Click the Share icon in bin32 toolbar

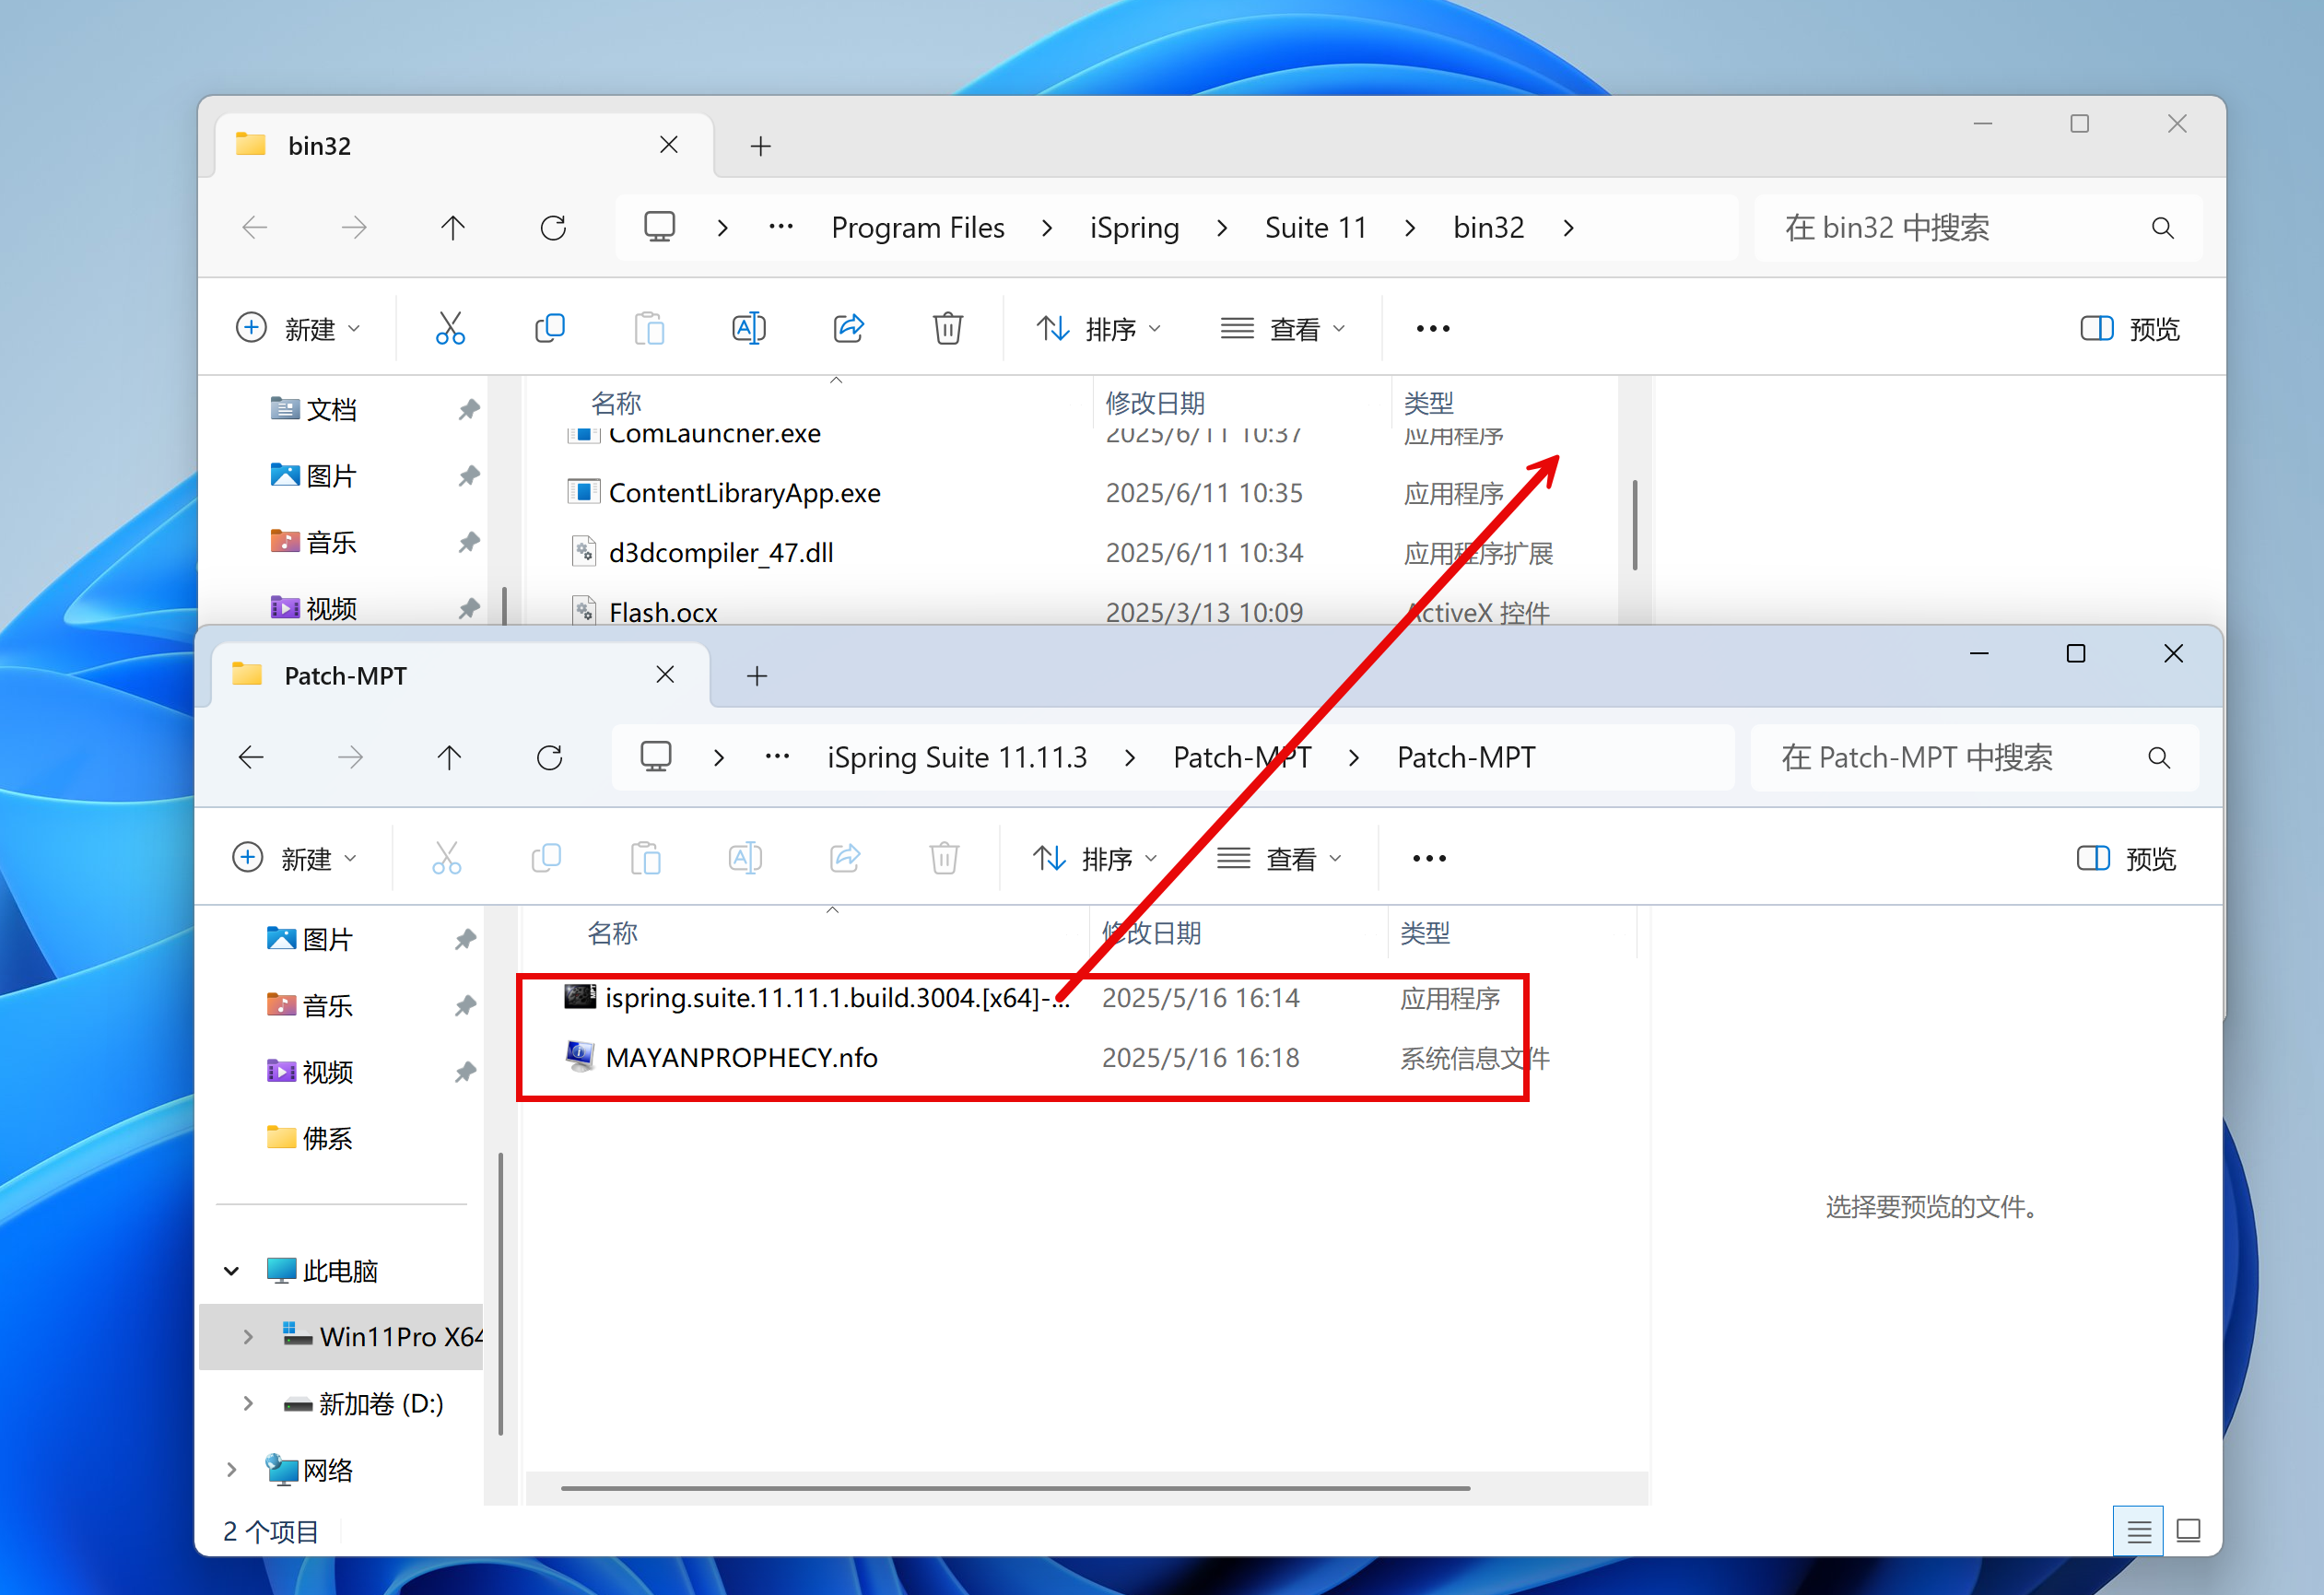tap(848, 328)
